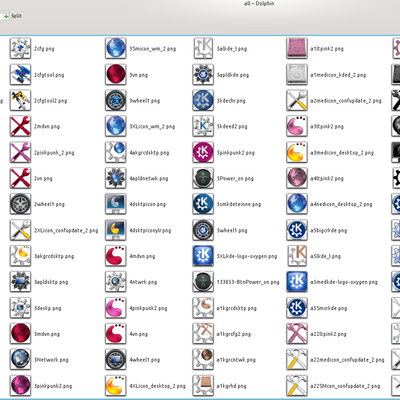Click the file name a1kgrcdsktp.png
Screen dimensions: 400x400
coord(237,308)
